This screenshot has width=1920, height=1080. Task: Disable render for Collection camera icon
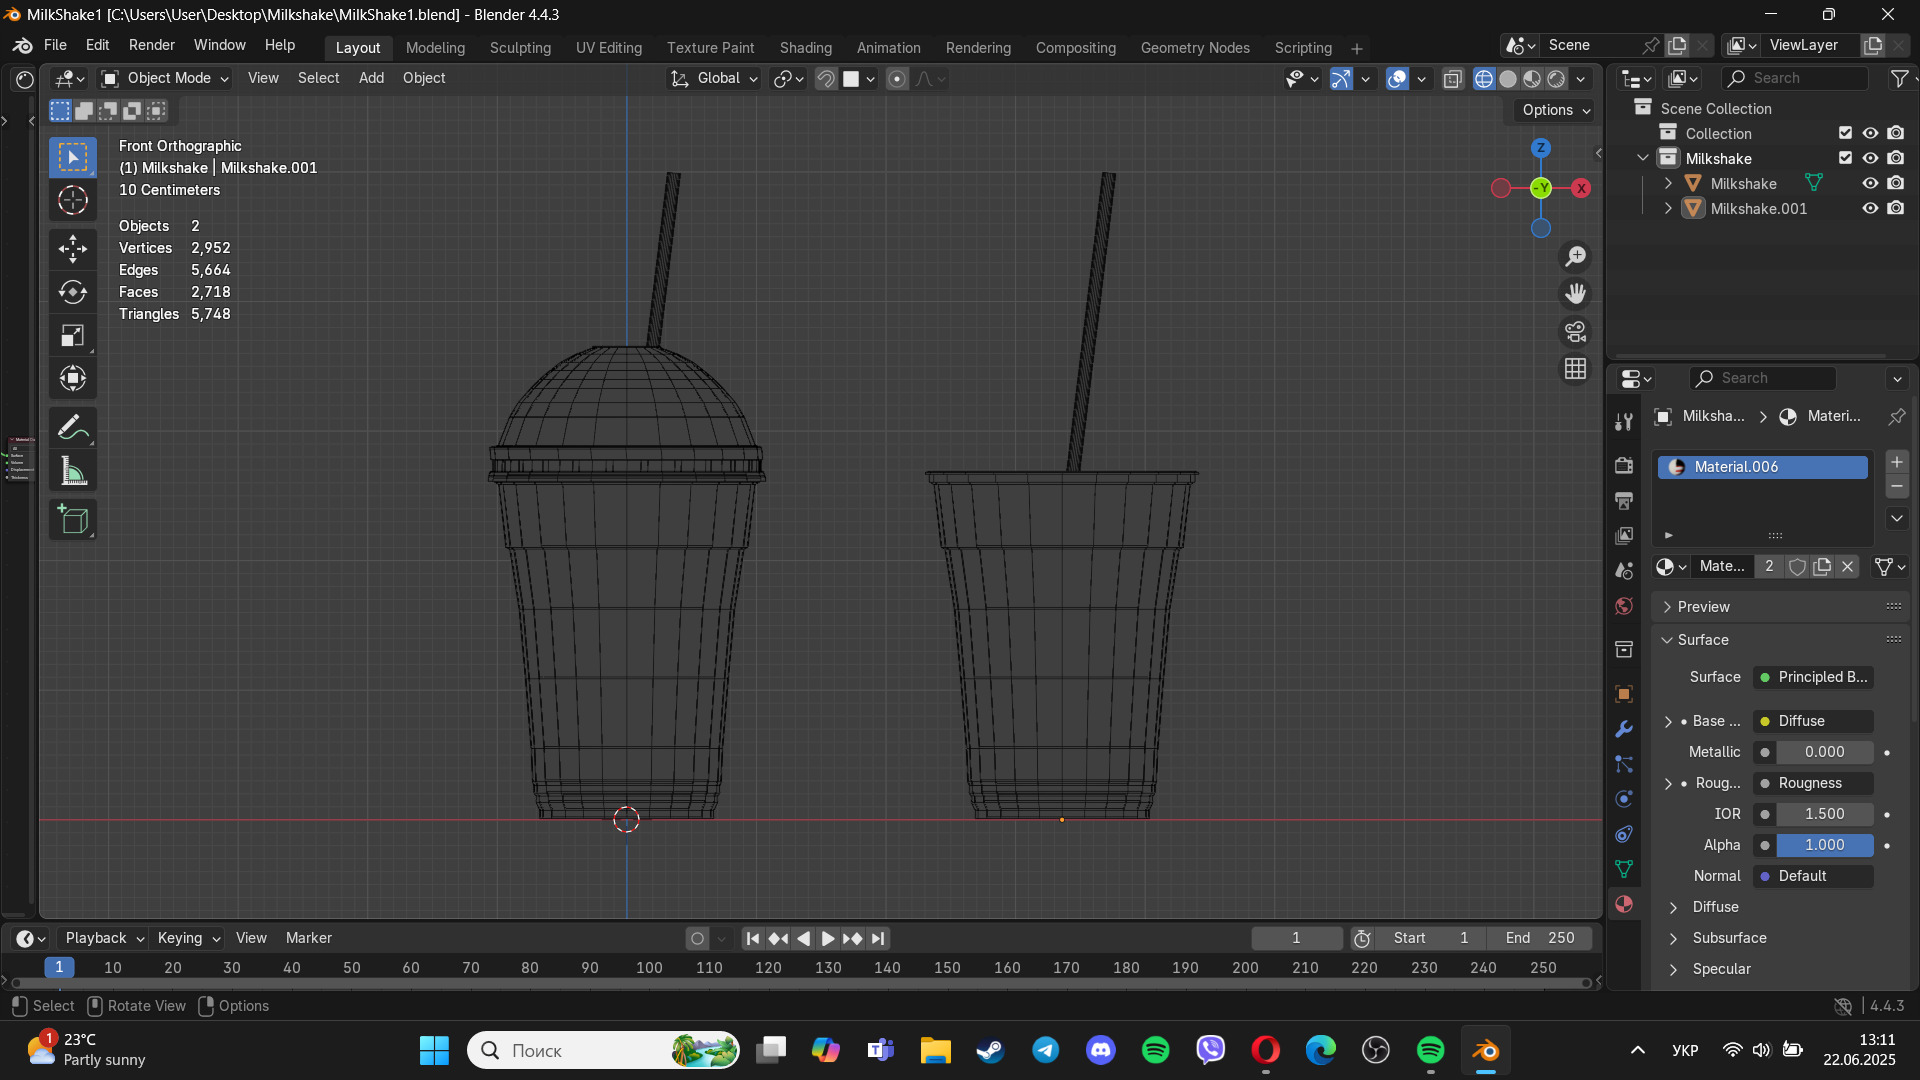point(1896,133)
